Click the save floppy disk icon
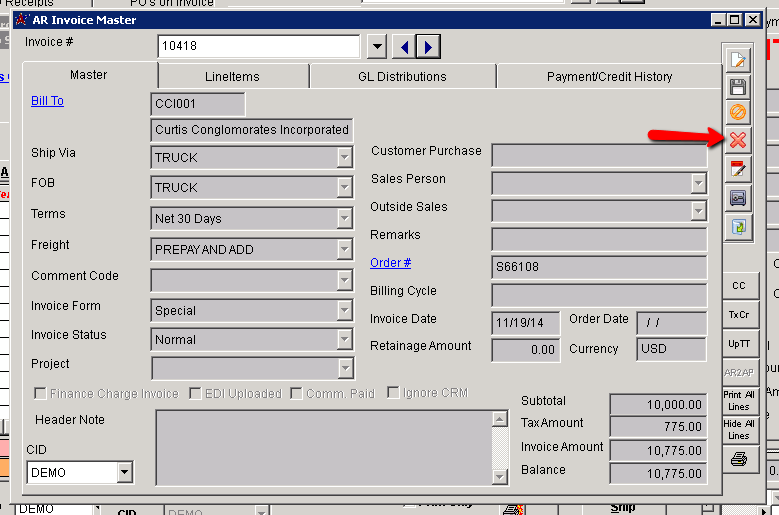Viewport: 779px width, 515px height. click(x=738, y=87)
